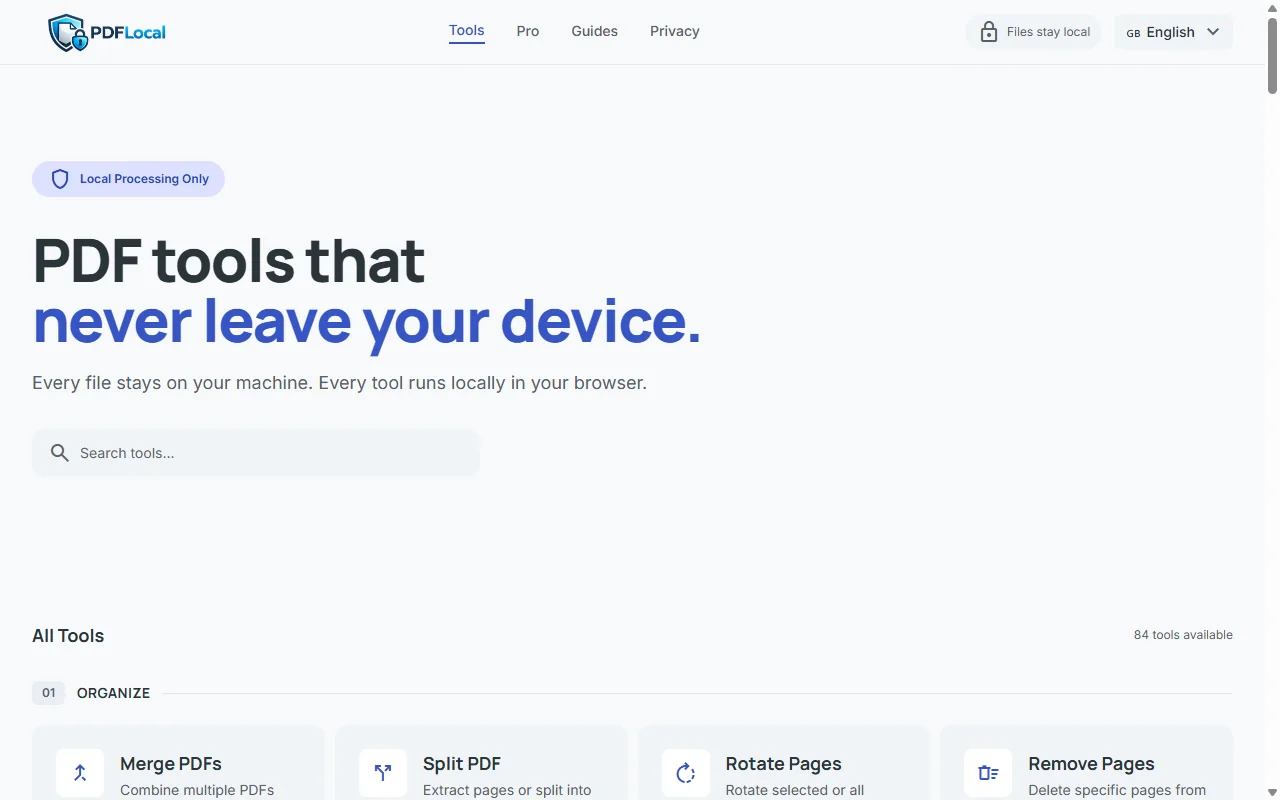Click the shield icon in Local Processing Only badge

(x=60, y=179)
